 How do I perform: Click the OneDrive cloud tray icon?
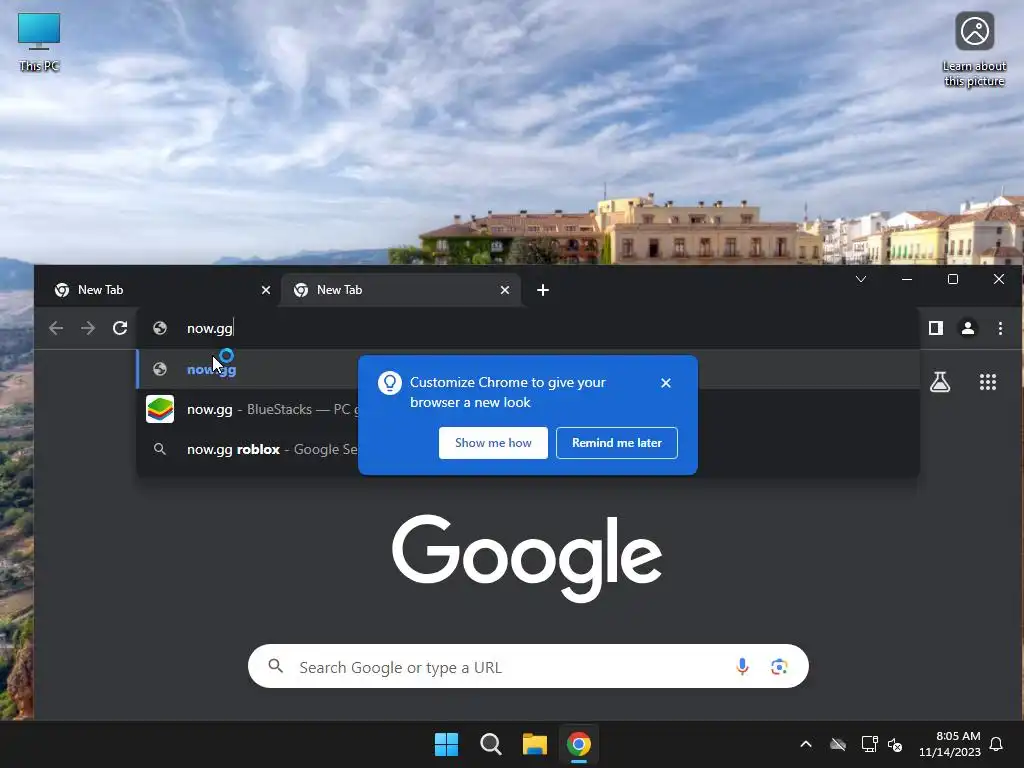point(838,744)
